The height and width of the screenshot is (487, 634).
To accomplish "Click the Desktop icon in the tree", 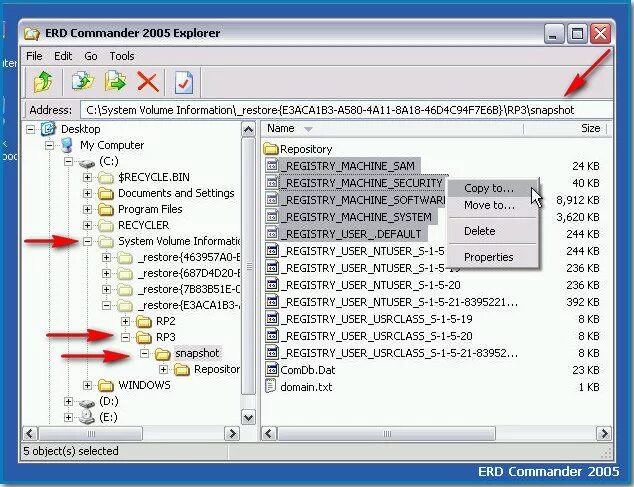I will click(x=48, y=129).
